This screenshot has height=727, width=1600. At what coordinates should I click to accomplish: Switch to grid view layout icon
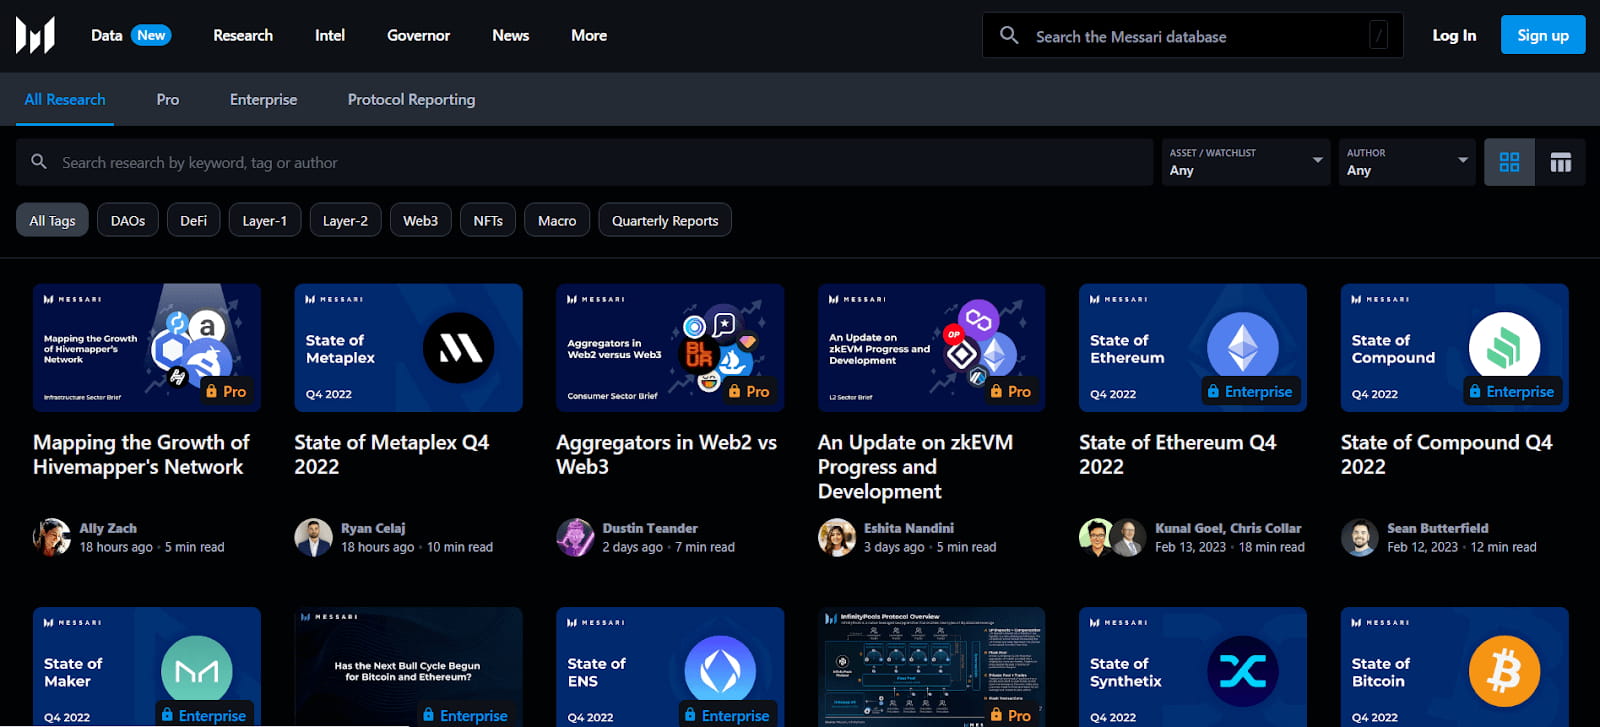click(x=1509, y=162)
